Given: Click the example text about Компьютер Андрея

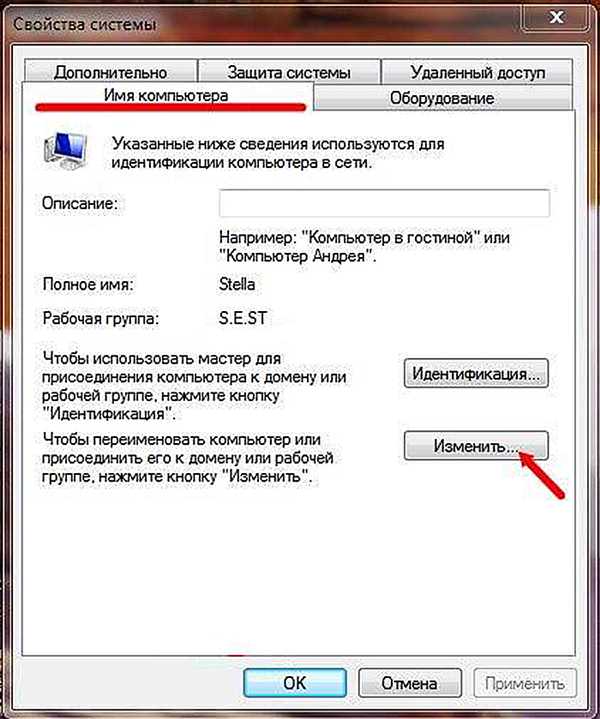Looking at the screenshot, I should (x=364, y=246).
